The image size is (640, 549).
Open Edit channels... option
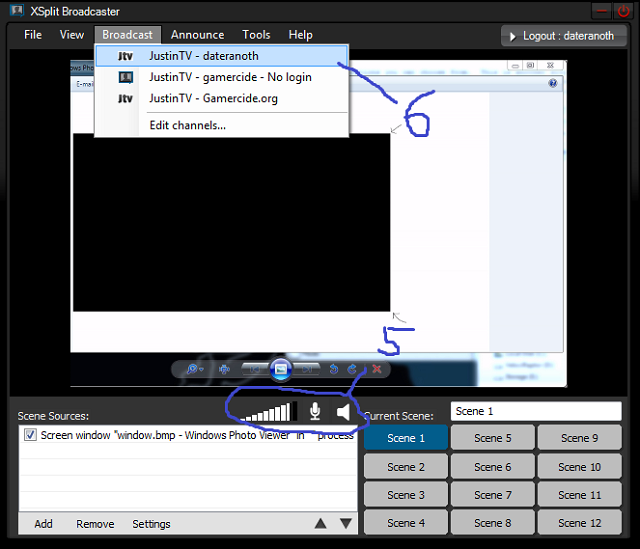click(222, 125)
